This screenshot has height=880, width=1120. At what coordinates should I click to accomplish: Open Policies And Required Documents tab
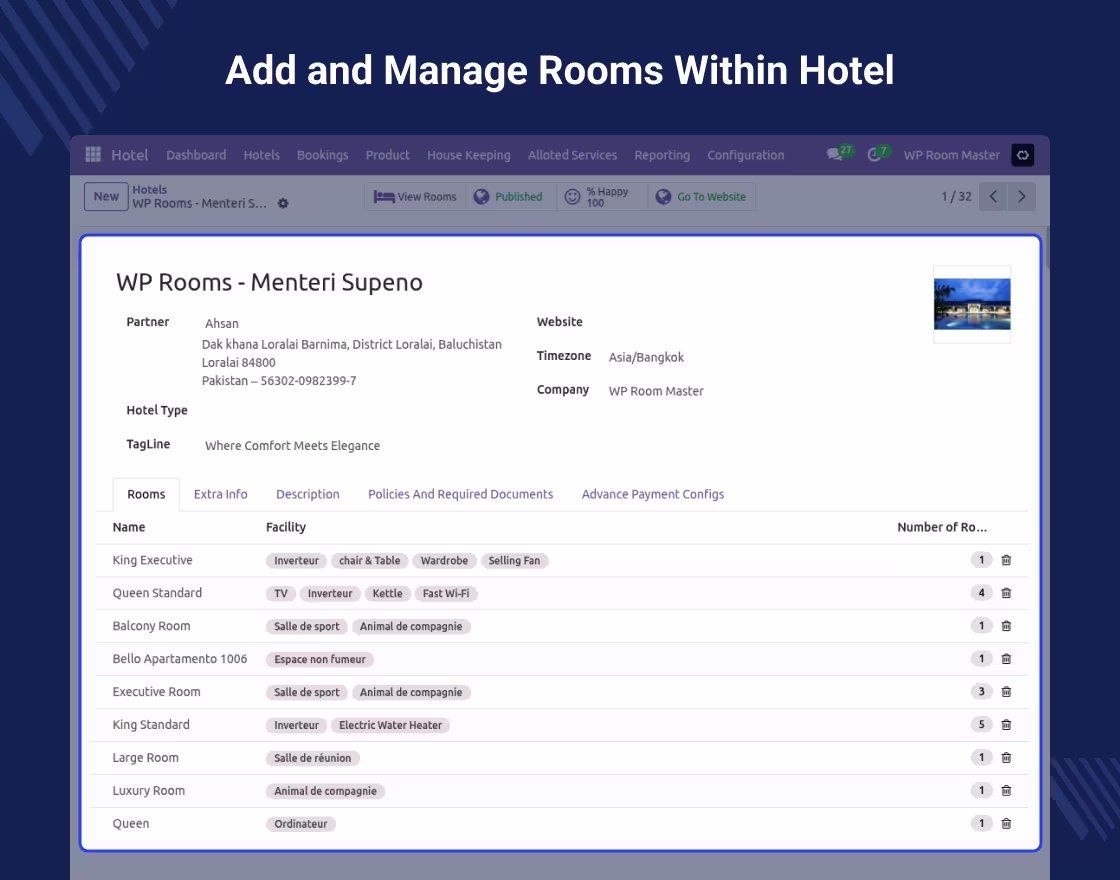click(x=461, y=494)
